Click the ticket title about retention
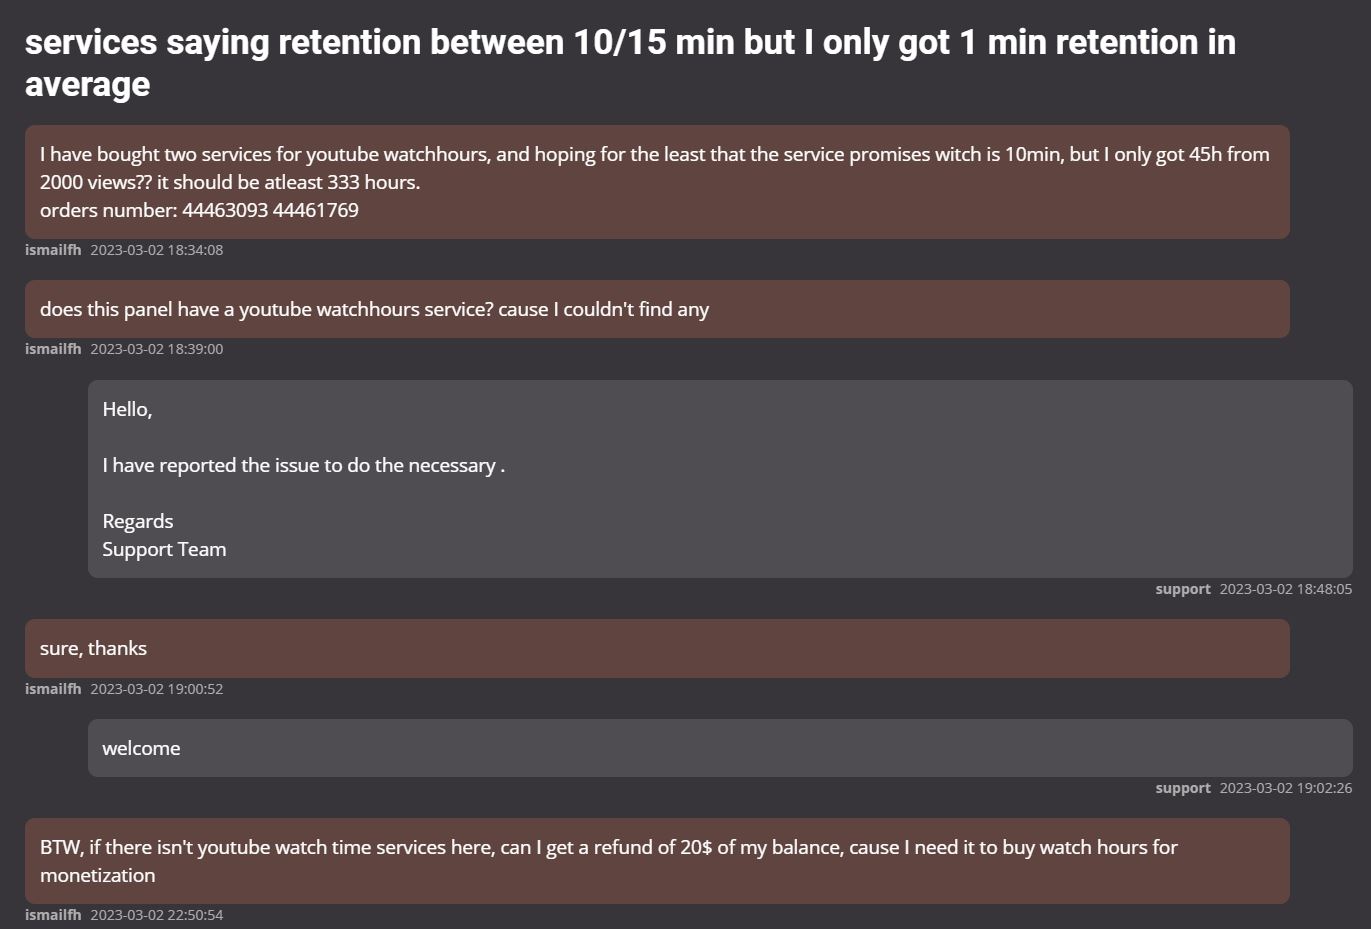 [630, 62]
